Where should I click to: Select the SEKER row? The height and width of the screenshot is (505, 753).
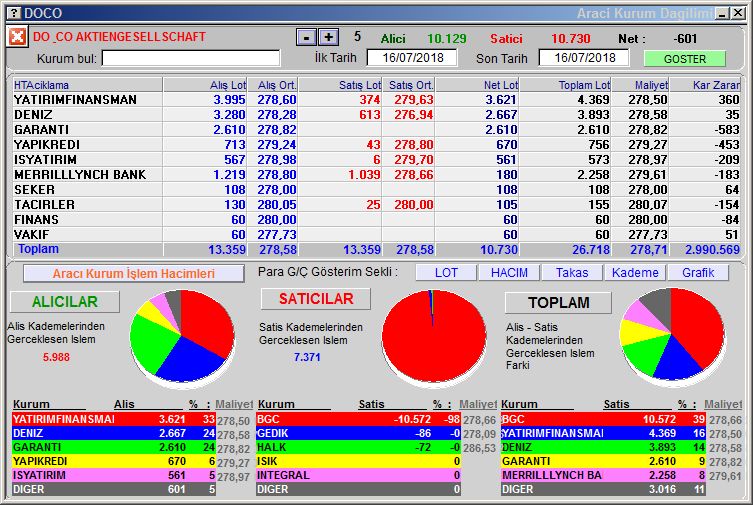(376, 190)
